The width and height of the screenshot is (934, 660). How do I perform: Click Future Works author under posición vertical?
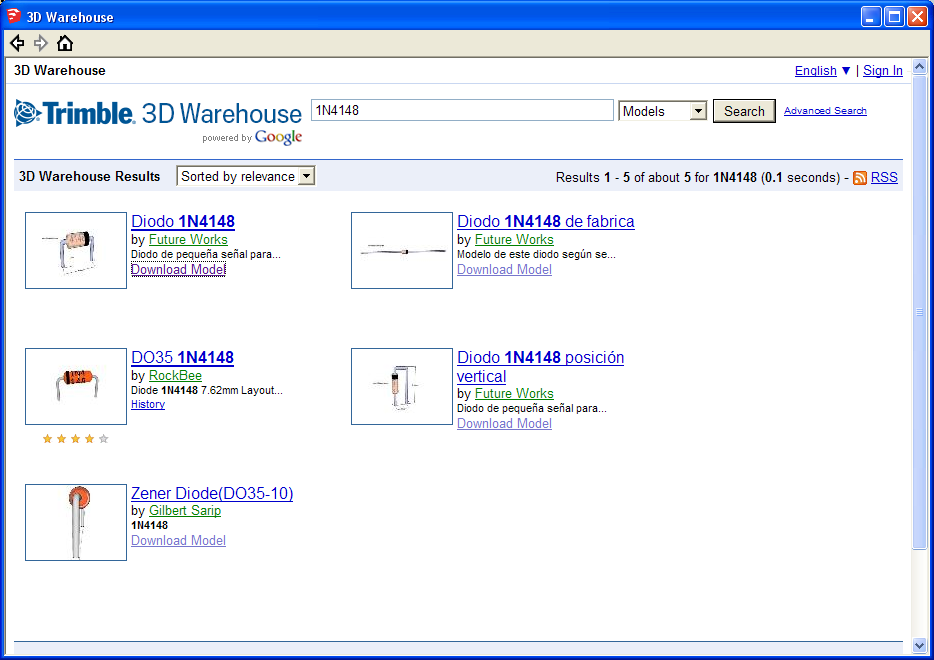point(514,394)
